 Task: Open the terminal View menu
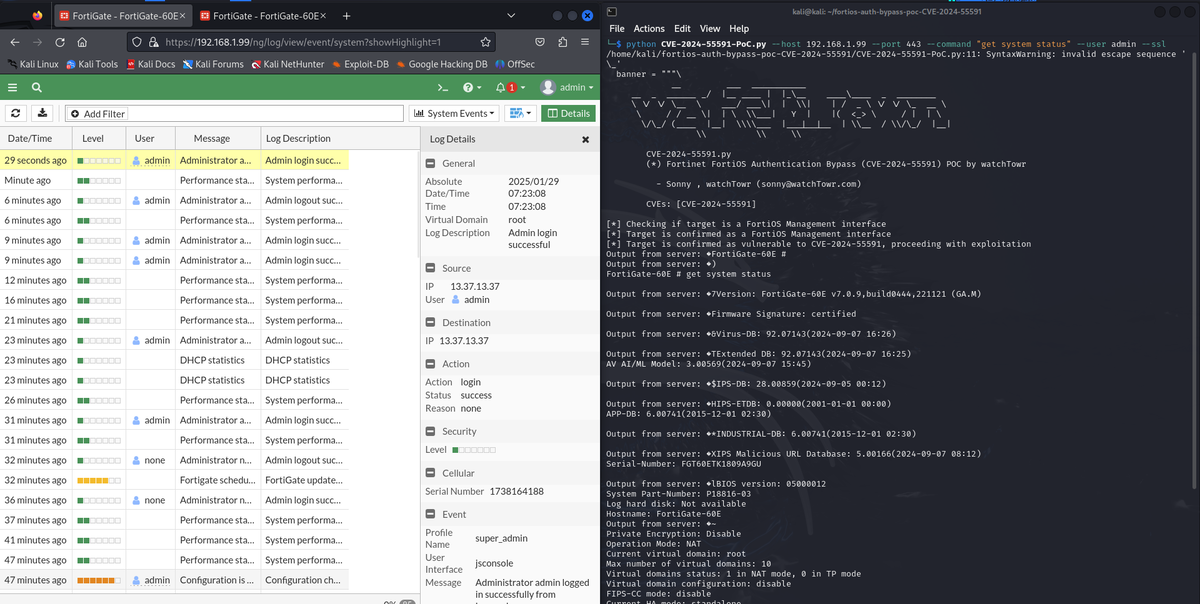[x=710, y=29]
